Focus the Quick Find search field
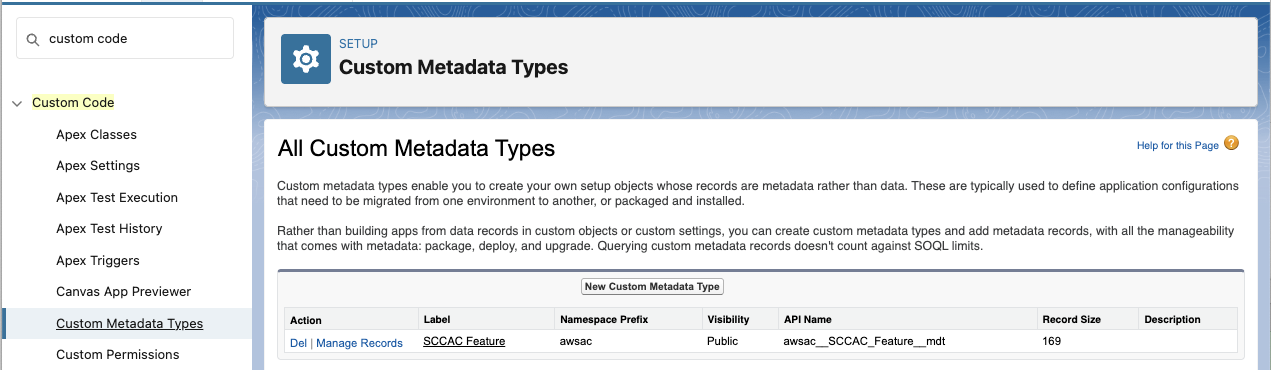The height and width of the screenshot is (370, 1271). pyautogui.click(x=125, y=38)
